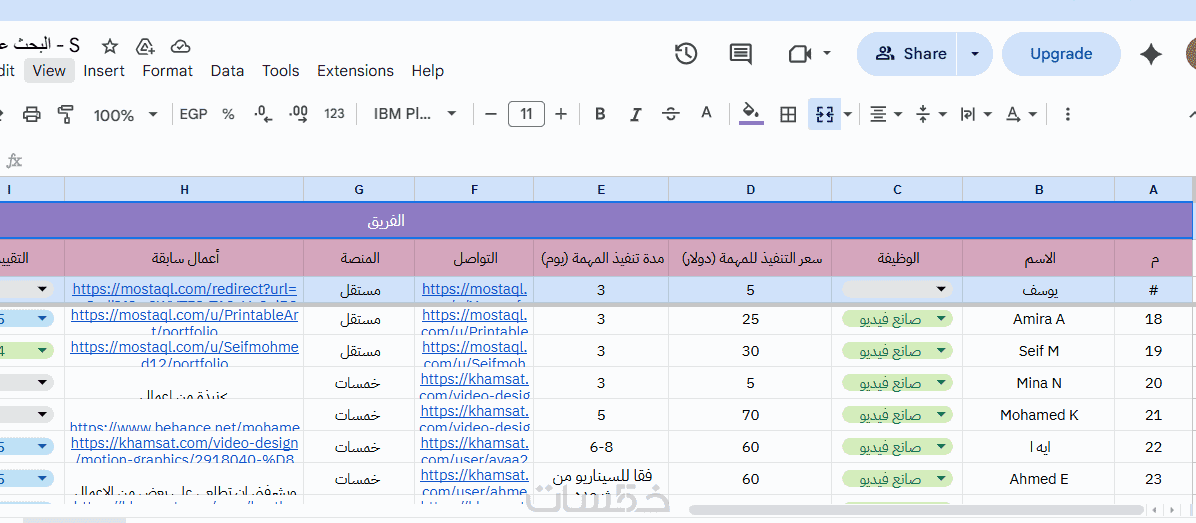Expand the Share options arrow
The image size is (1196, 523).
[x=975, y=54]
